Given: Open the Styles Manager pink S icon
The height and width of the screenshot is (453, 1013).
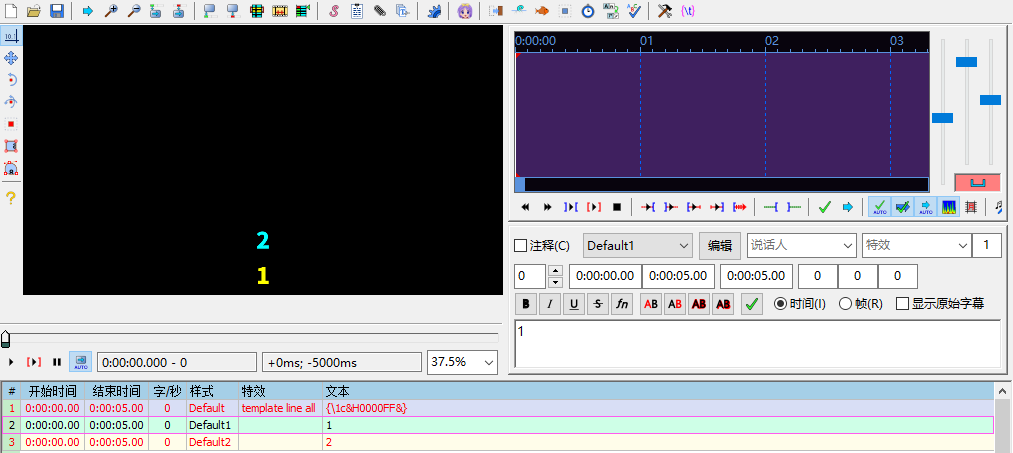Looking at the screenshot, I should pos(333,11).
